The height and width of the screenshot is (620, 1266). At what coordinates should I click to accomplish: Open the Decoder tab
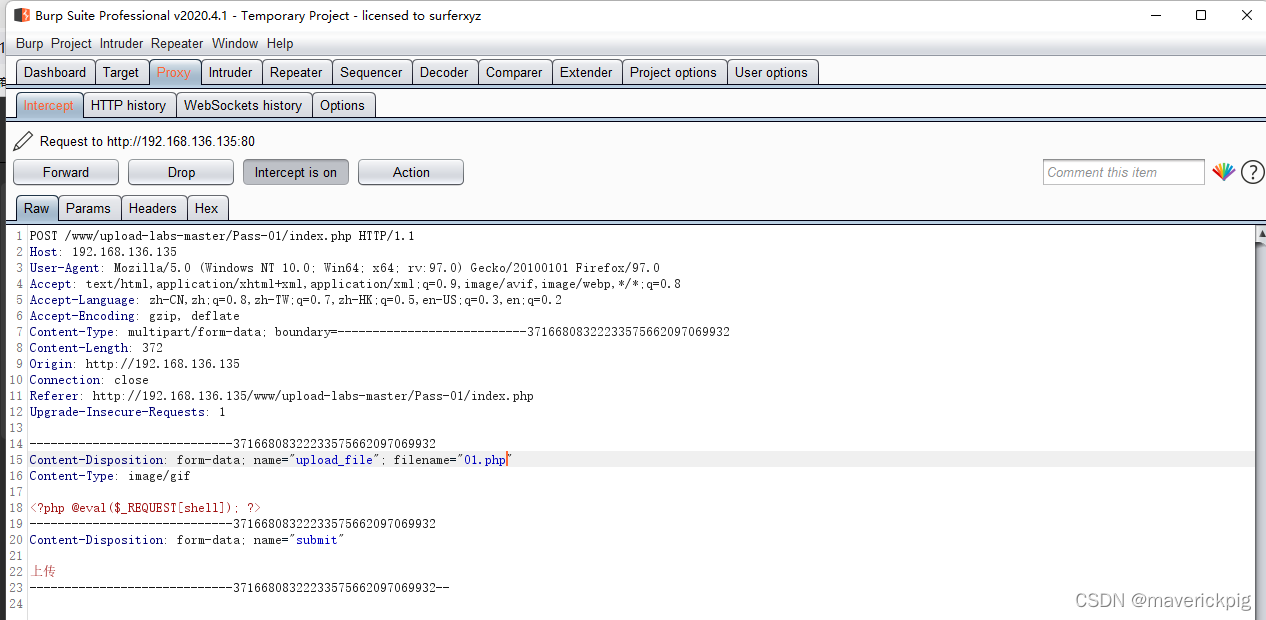[444, 72]
